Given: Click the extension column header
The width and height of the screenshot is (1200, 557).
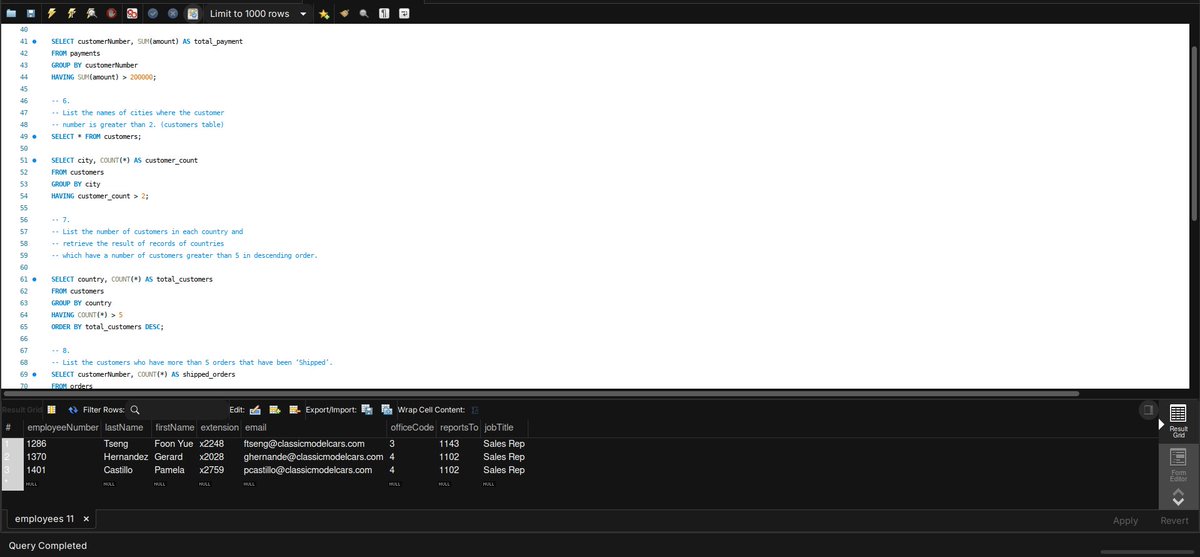Looking at the screenshot, I should coord(219,428).
